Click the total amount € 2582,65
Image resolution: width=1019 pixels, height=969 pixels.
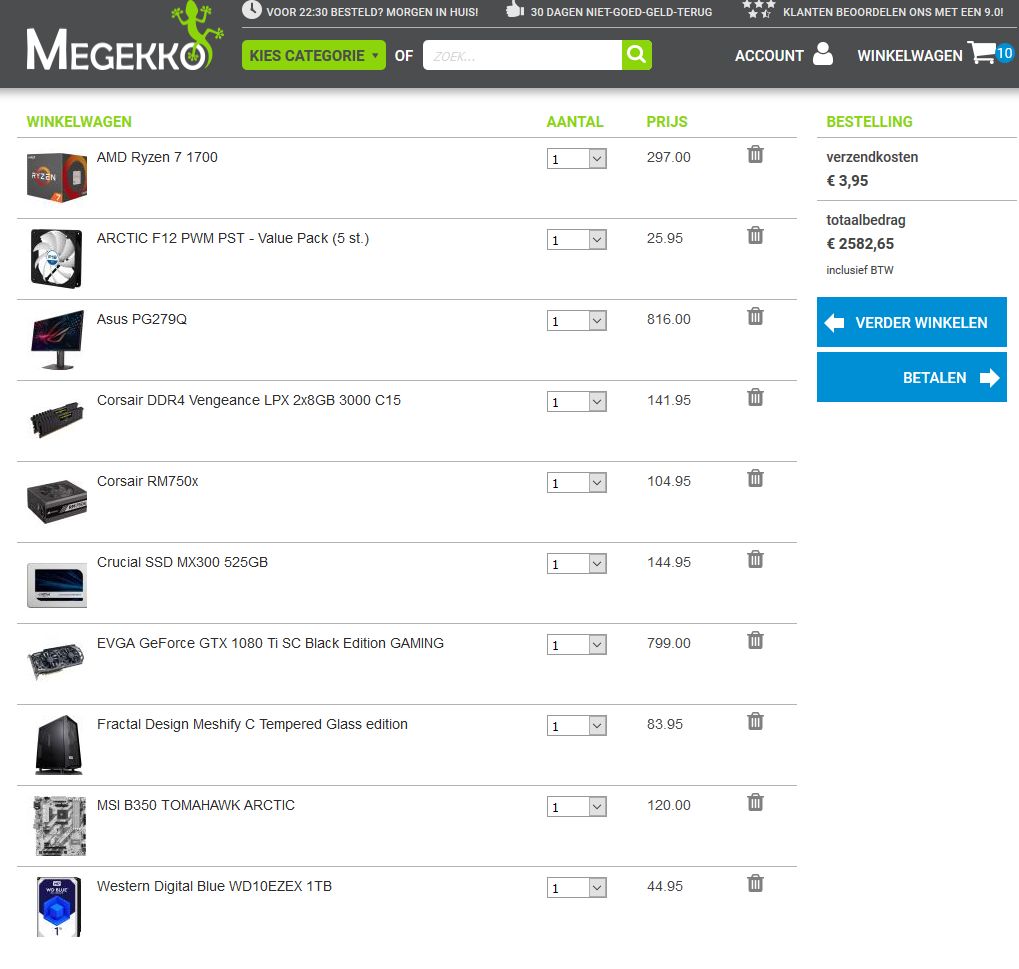[860, 244]
